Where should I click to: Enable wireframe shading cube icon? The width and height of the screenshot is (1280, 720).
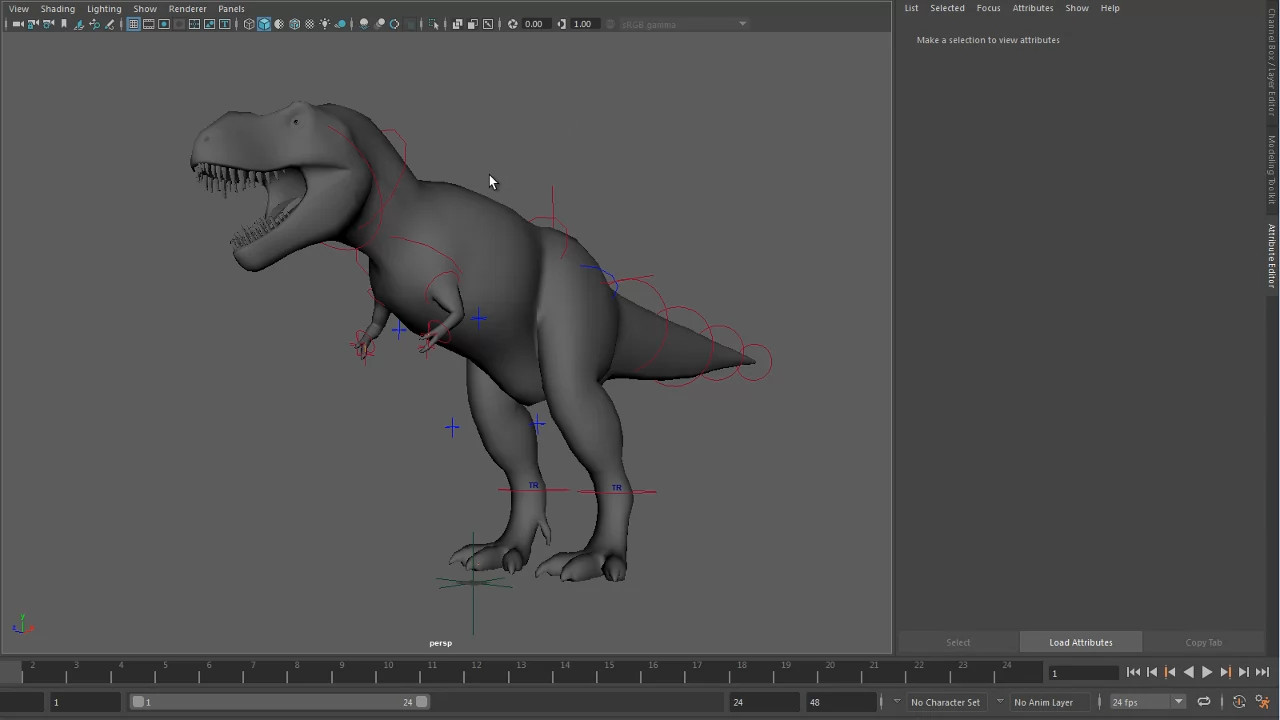249,24
